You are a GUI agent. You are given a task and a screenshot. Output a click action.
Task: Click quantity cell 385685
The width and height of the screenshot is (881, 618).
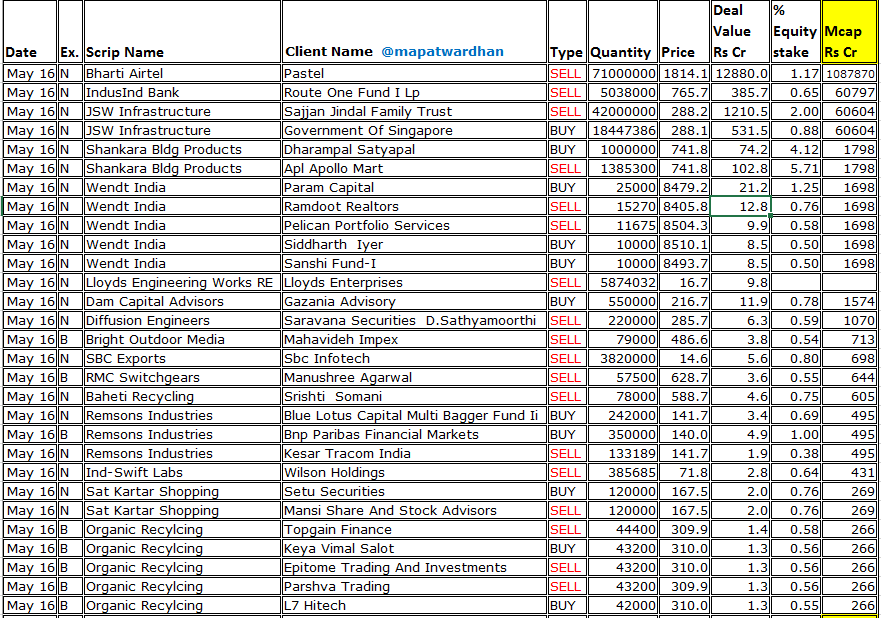[x=623, y=473]
